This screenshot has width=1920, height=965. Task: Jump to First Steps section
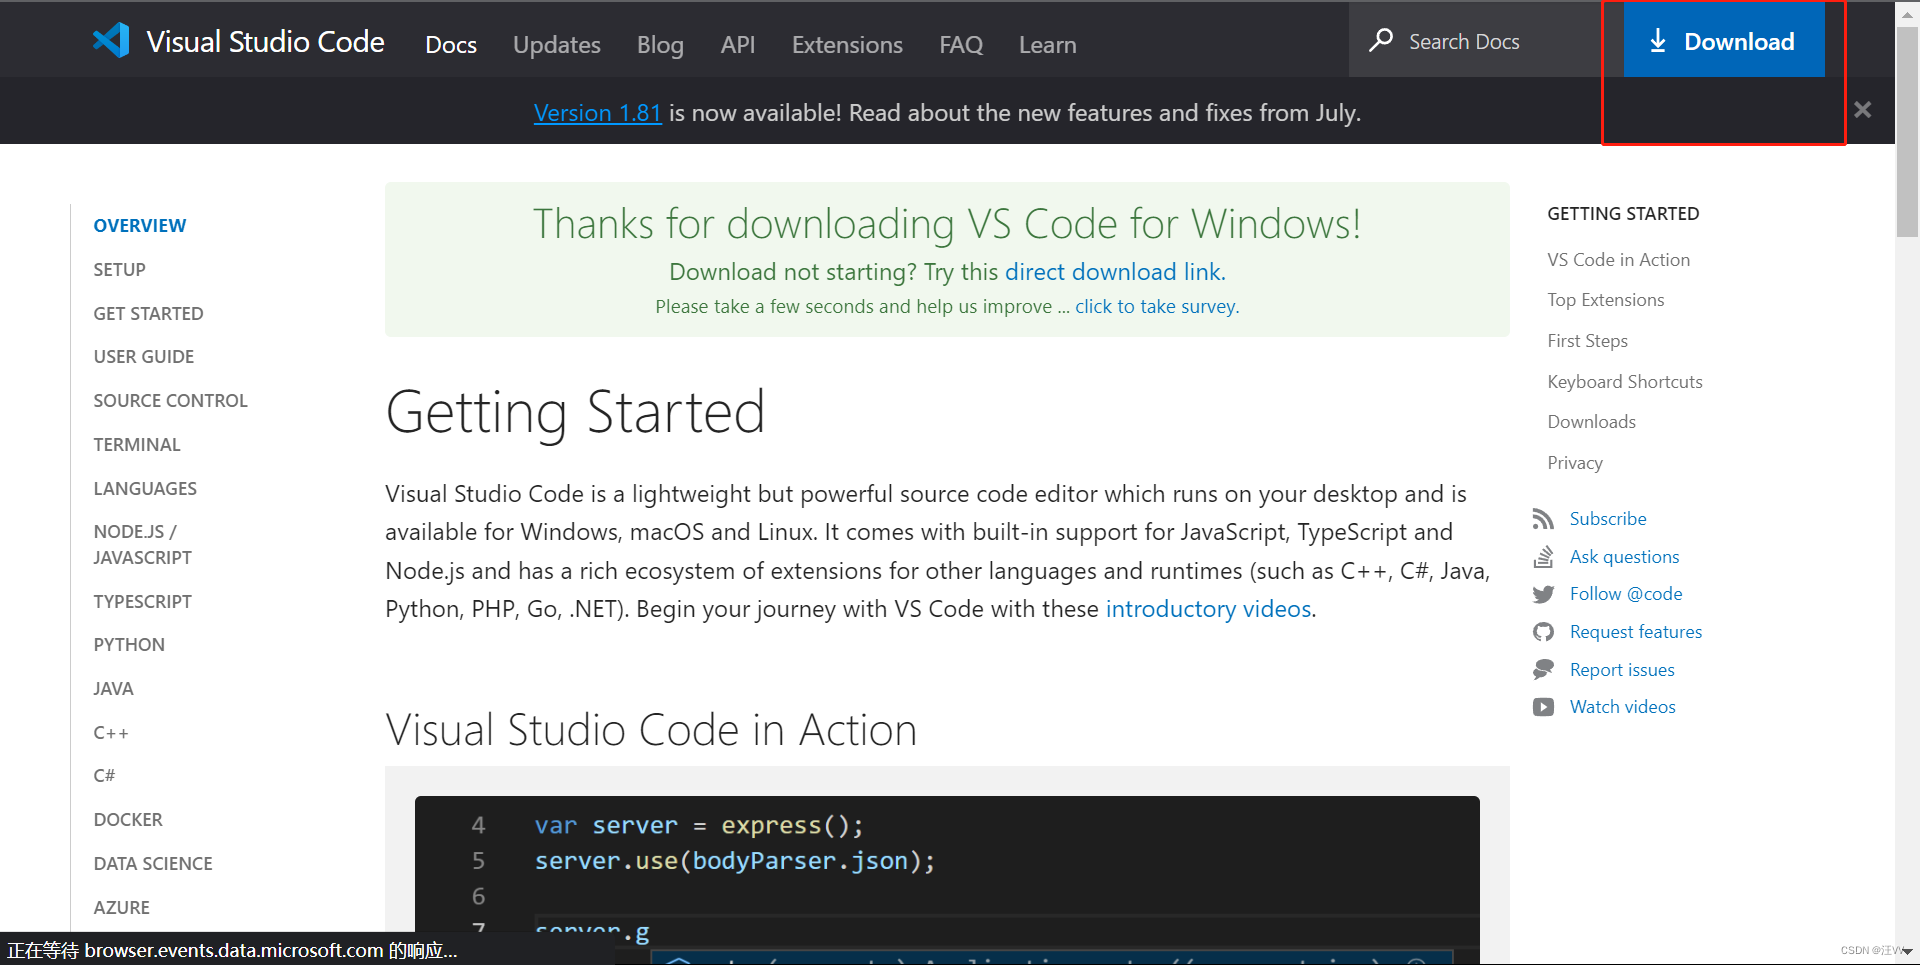coord(1587,341)
